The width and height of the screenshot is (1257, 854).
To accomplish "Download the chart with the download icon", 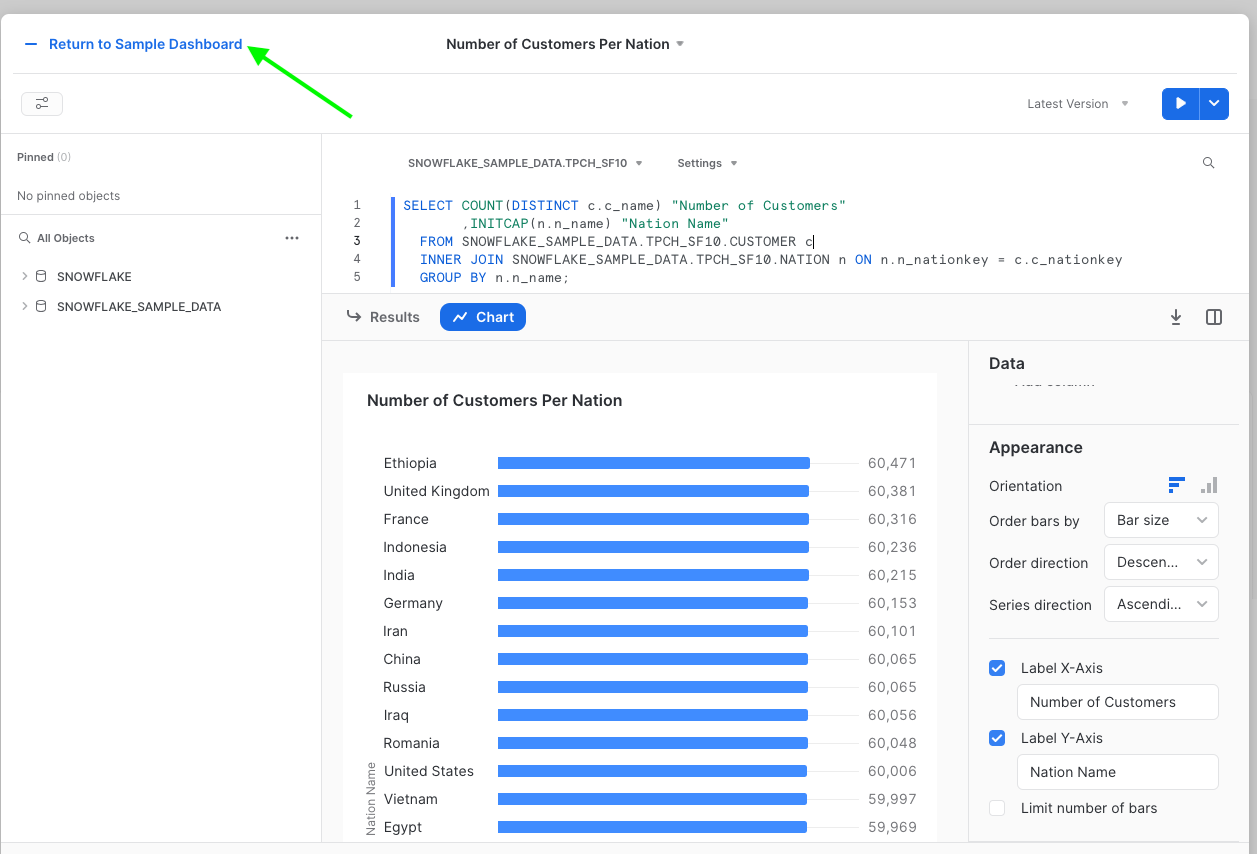I will click(x=1176, y=317).
